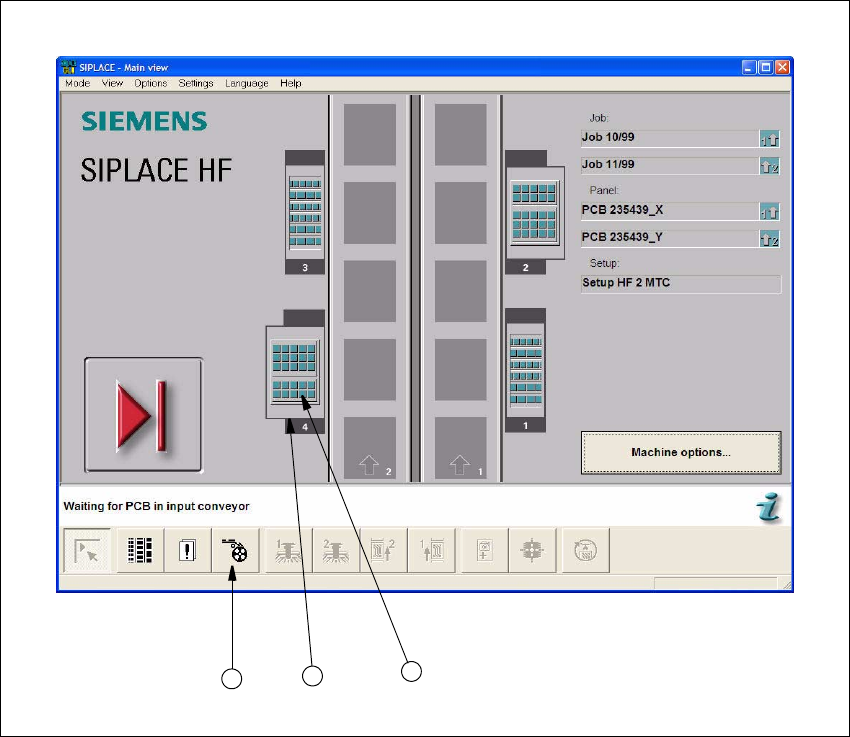Select feeder table location 1

point(525,368)
